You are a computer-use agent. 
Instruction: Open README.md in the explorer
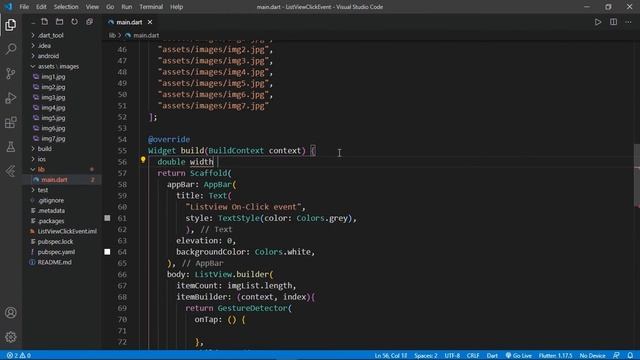[x=54, y=262]
